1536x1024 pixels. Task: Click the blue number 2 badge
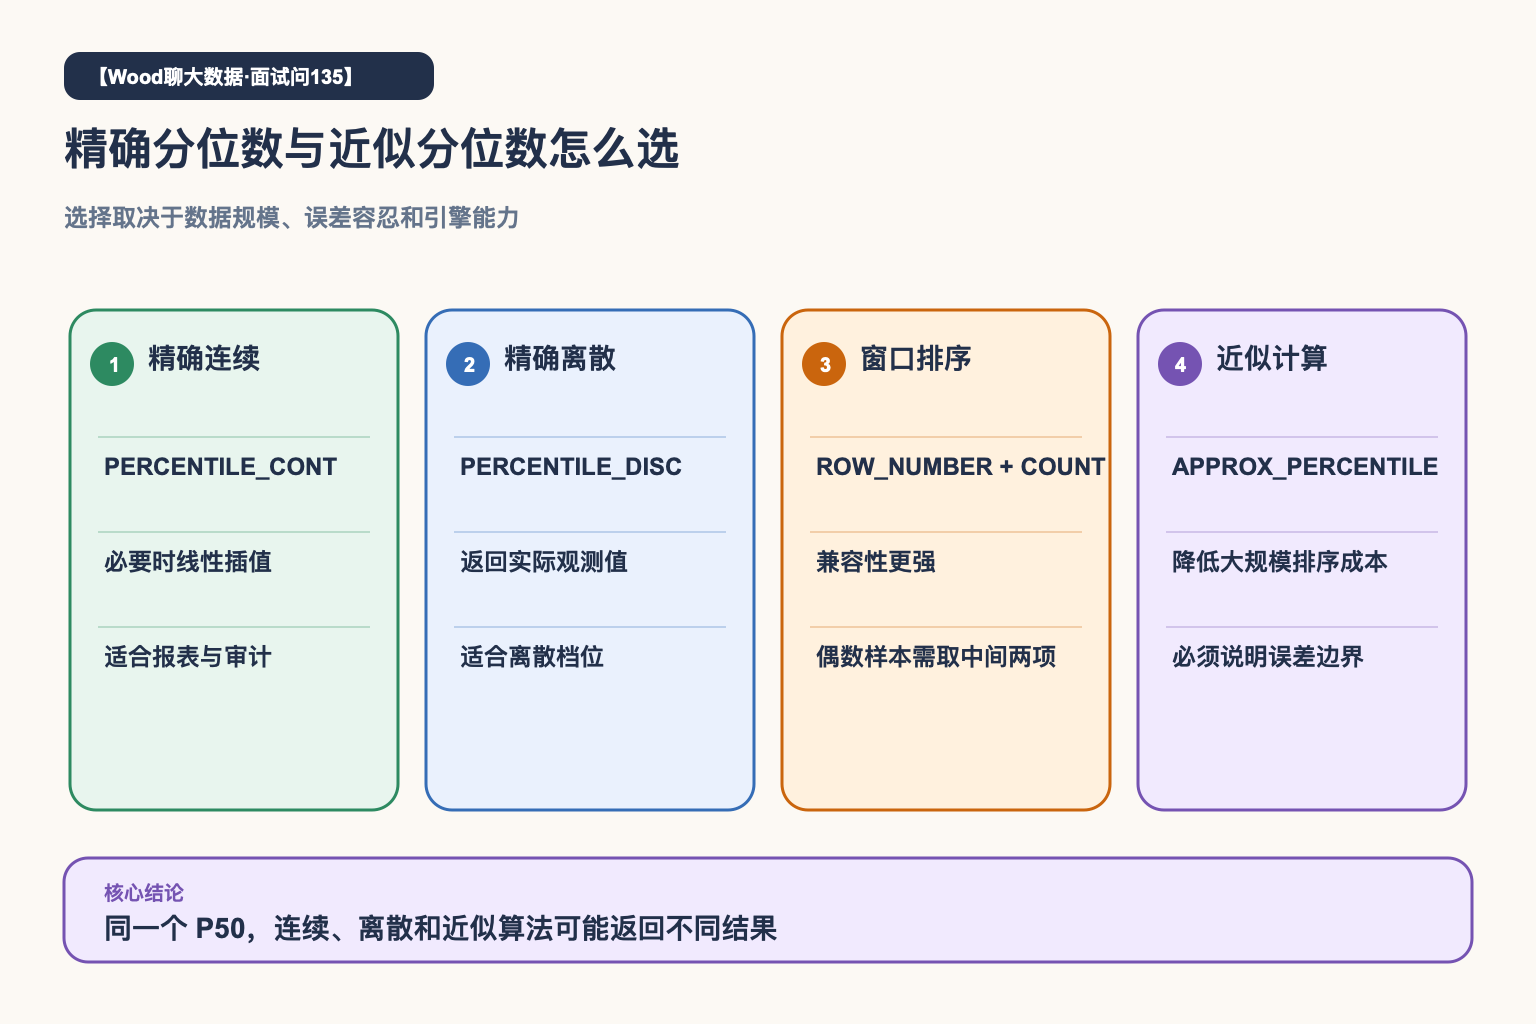coord(468,364)
